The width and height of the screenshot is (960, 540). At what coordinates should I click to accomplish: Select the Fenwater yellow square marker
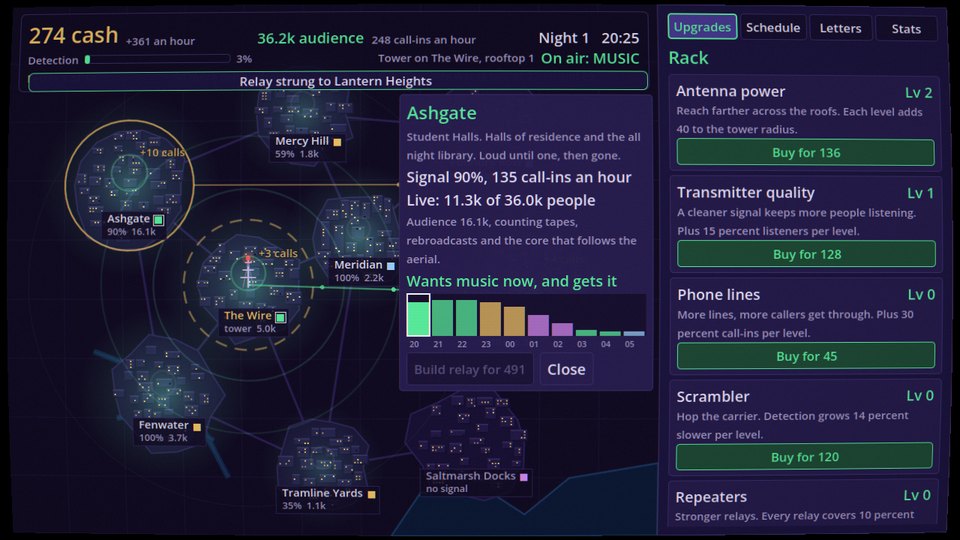pos(197,426)
